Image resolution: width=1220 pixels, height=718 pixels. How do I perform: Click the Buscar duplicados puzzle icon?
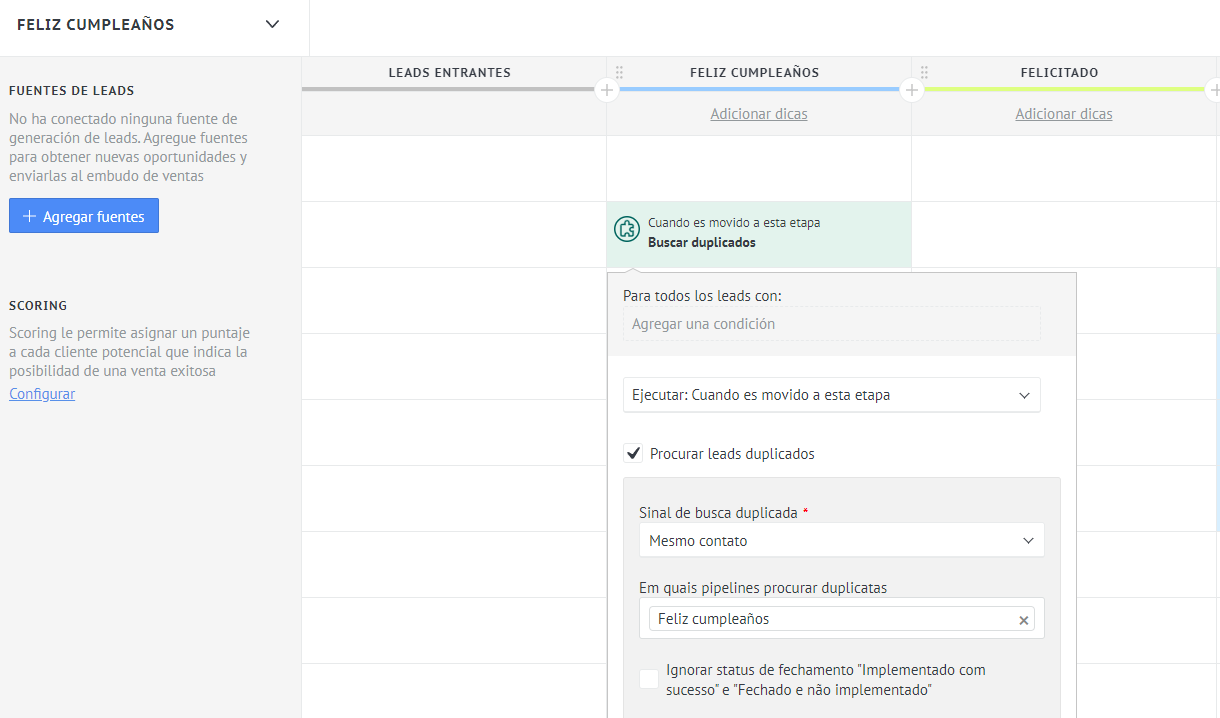pos(627,229)
